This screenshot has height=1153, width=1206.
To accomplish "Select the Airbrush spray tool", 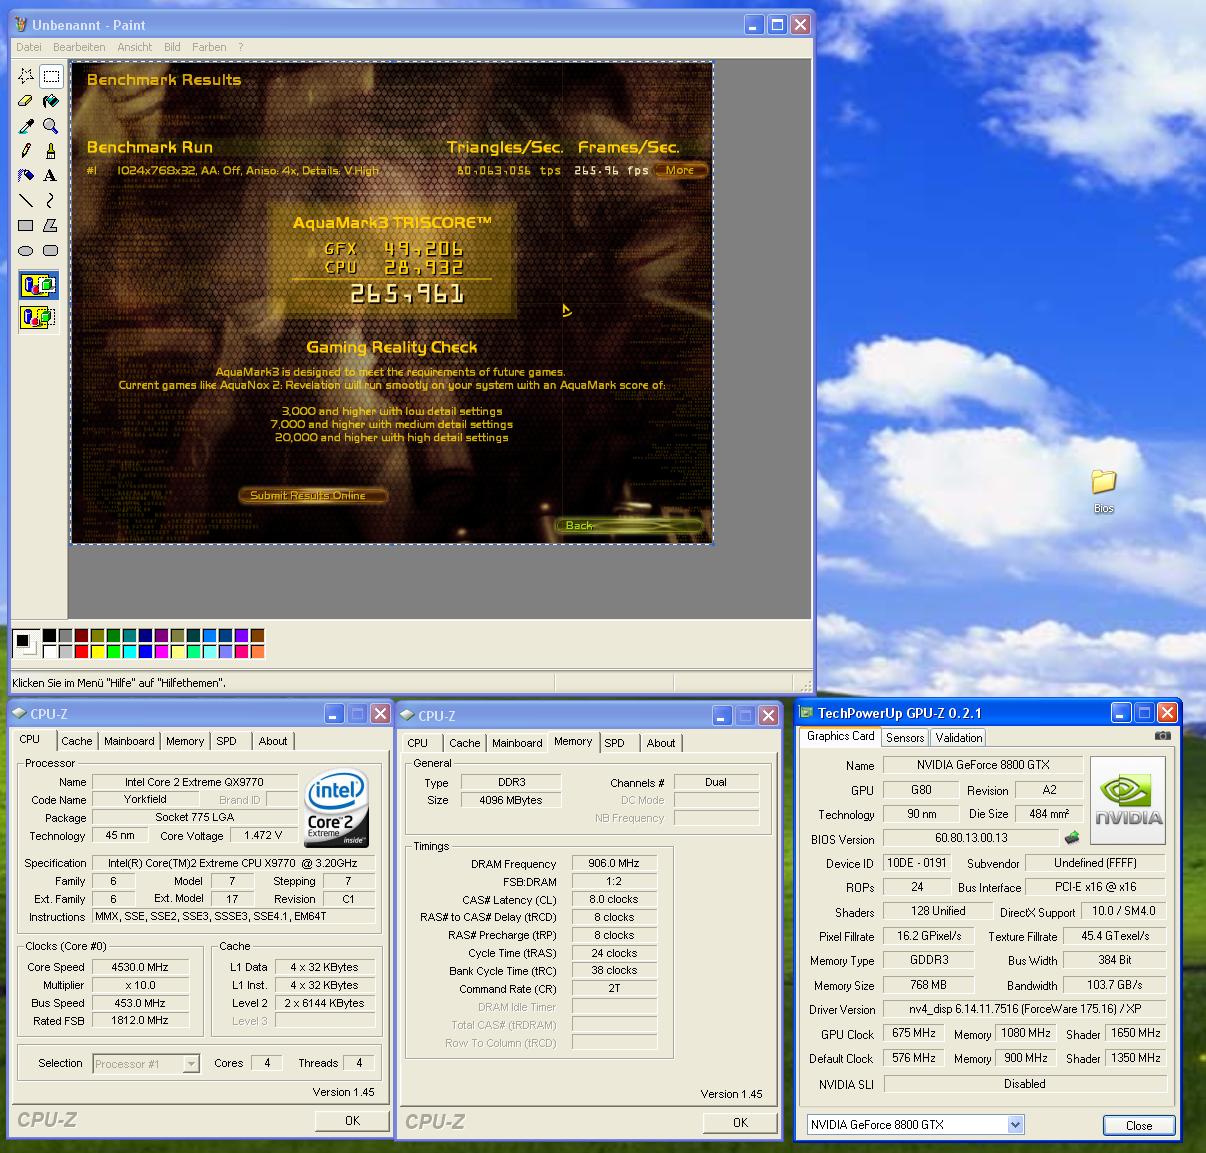I will click(26, 176).
